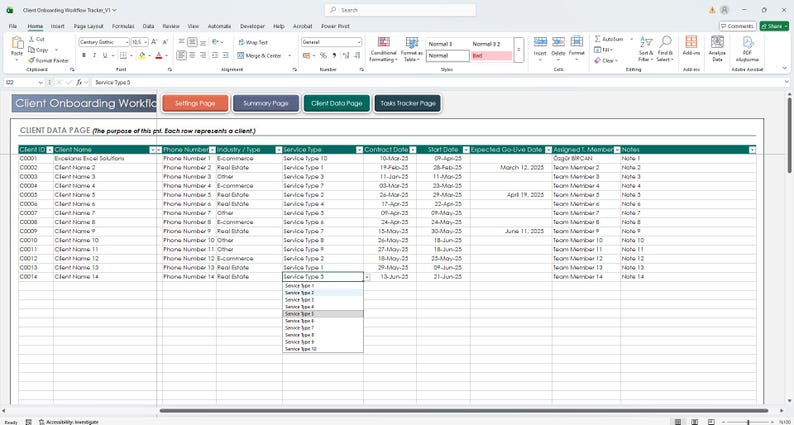Viewport: 794px width, 425px height.
Task: Toggle align left
Action: [x=181, y=55]
